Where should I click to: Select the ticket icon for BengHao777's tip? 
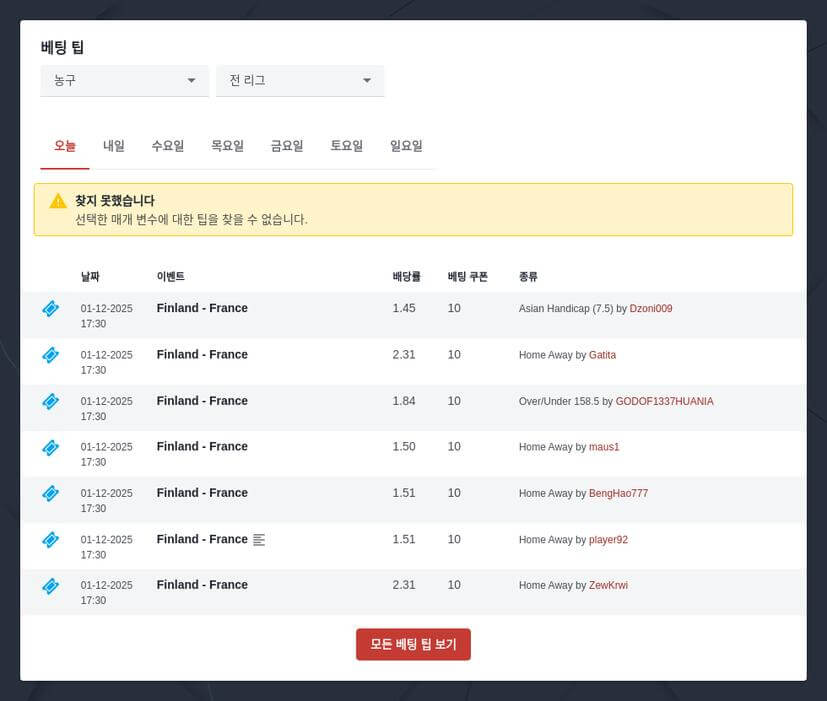pyautogui.click(x=50, y=493)
